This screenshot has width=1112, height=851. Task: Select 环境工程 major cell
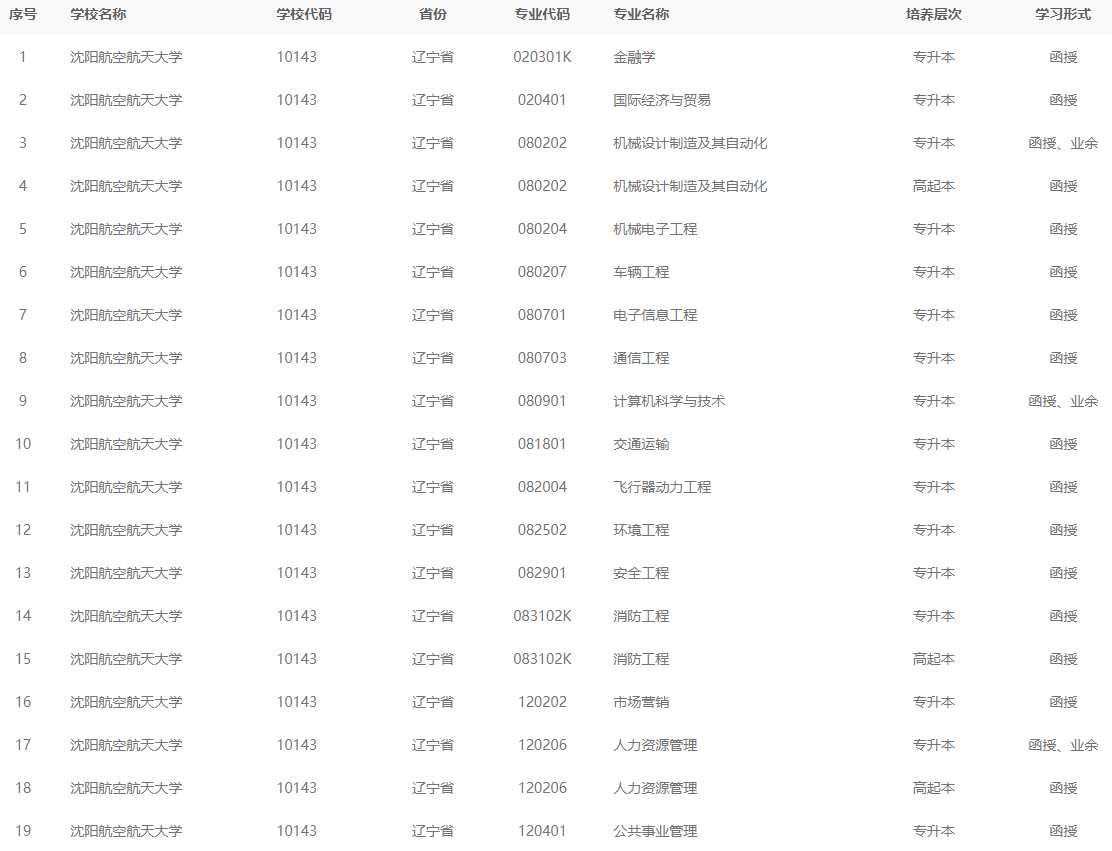tap(641, 530)
